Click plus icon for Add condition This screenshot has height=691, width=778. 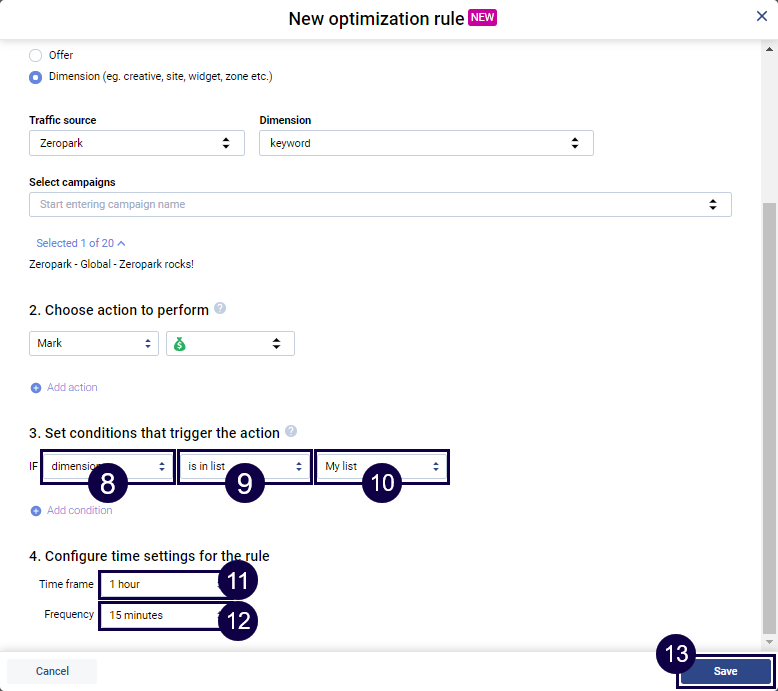coord(36,511)
